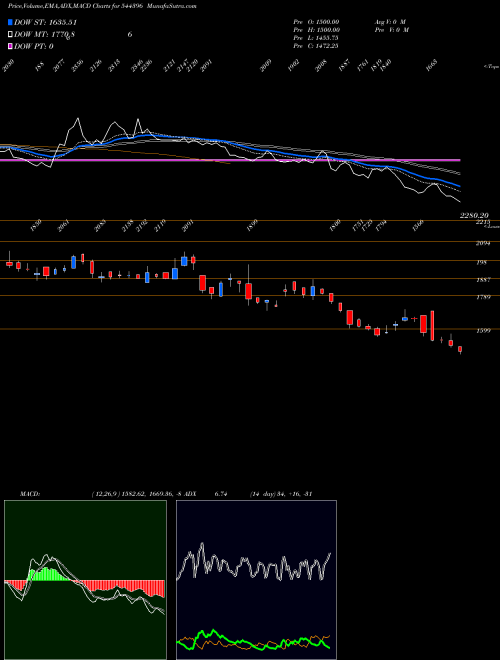The image size is (500, 660).
Task: Select the chart title text at top
Action: [102, 6]
